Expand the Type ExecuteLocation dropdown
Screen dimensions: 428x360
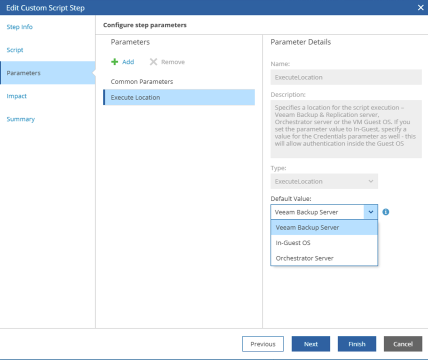[x=371, y=181]
